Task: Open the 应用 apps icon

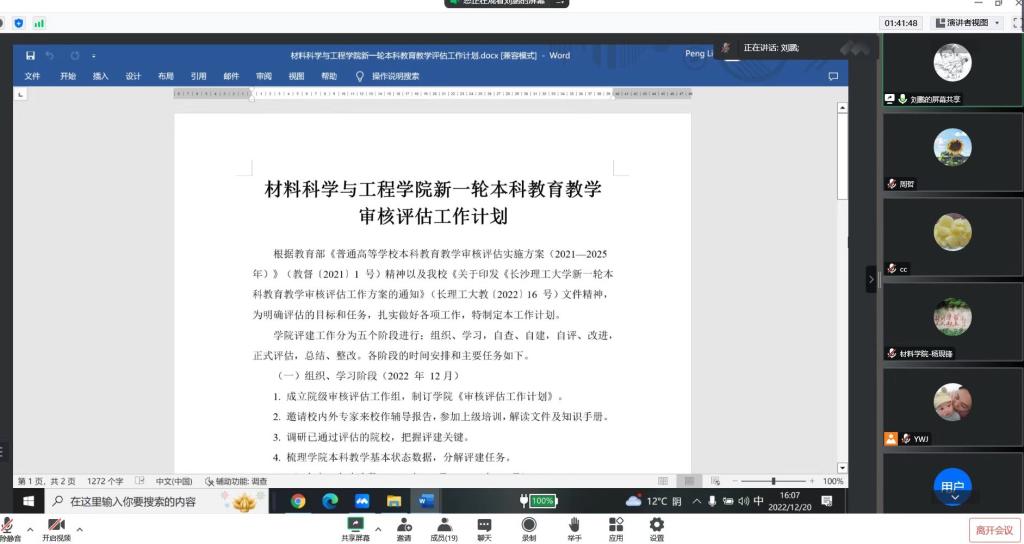Action: pyautogui.click(x=616, y=525)
